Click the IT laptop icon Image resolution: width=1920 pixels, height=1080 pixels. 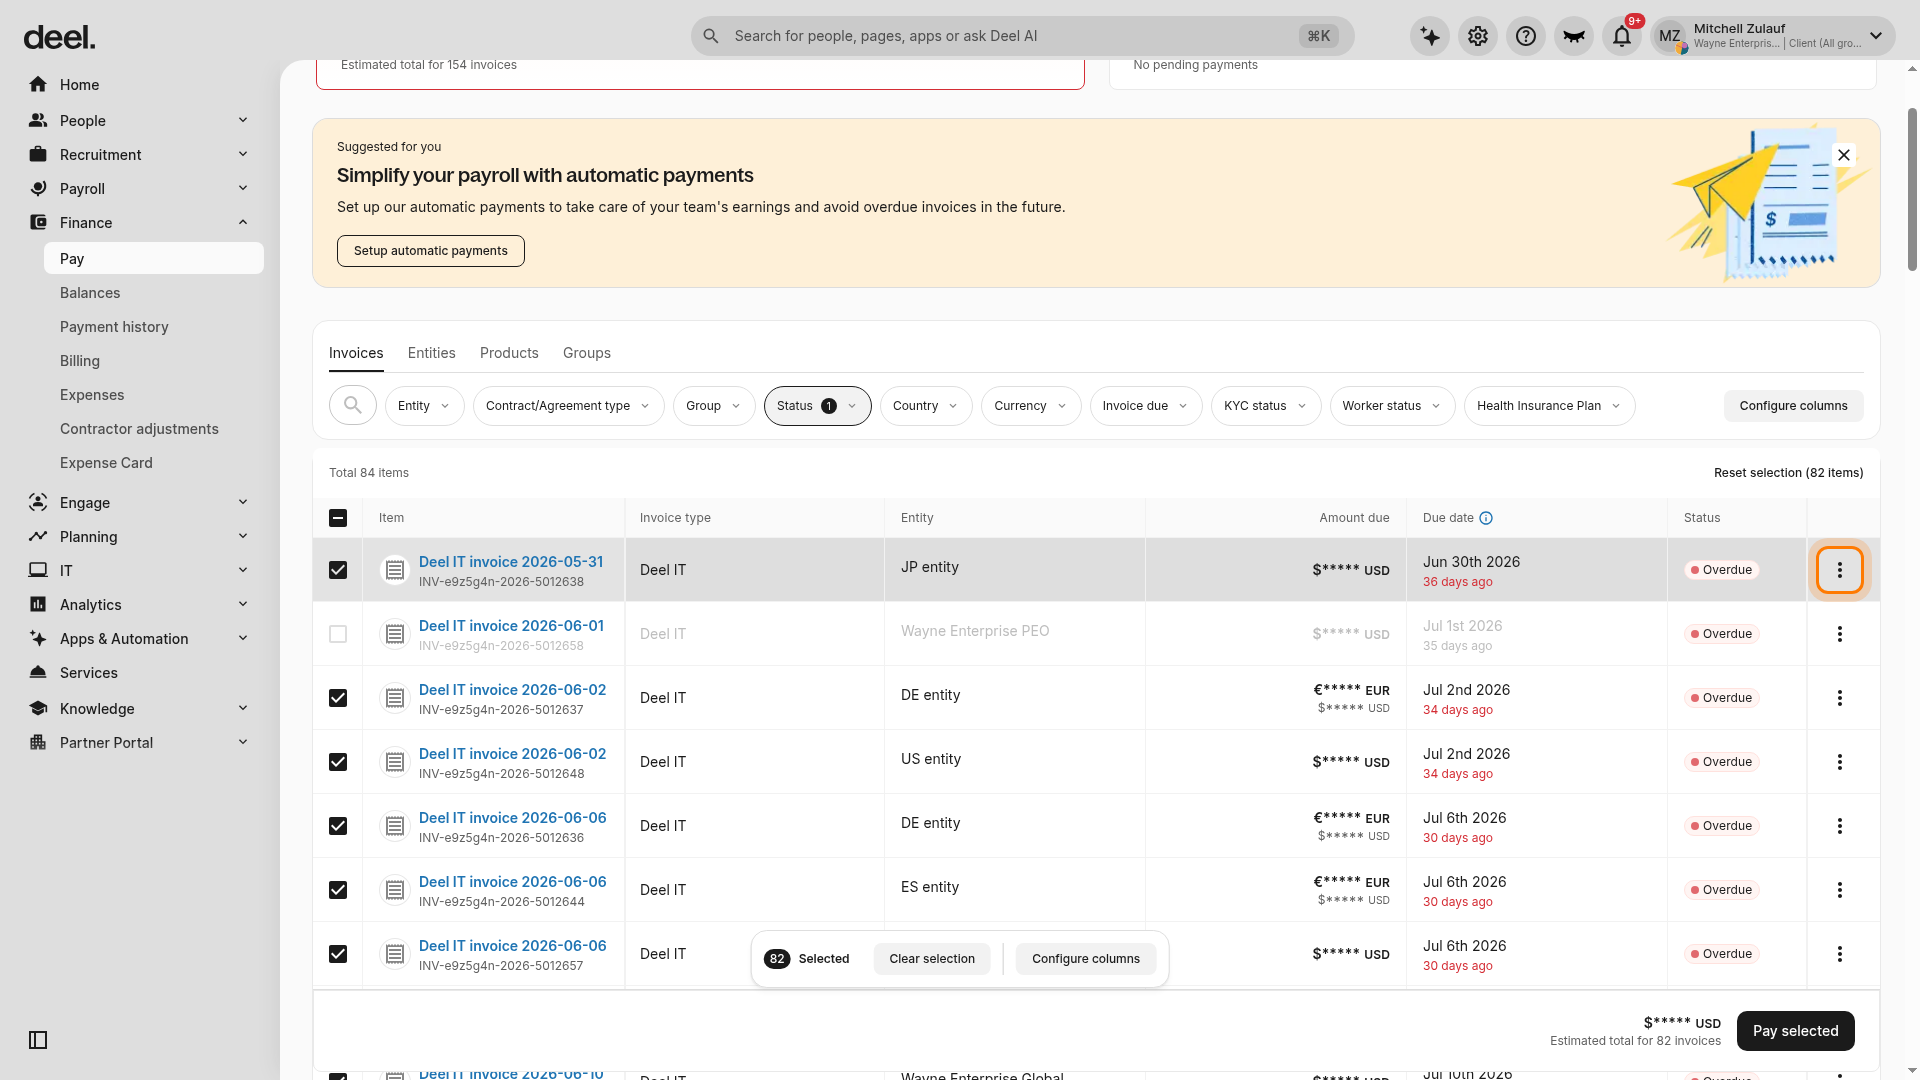[x=38, y=571]
